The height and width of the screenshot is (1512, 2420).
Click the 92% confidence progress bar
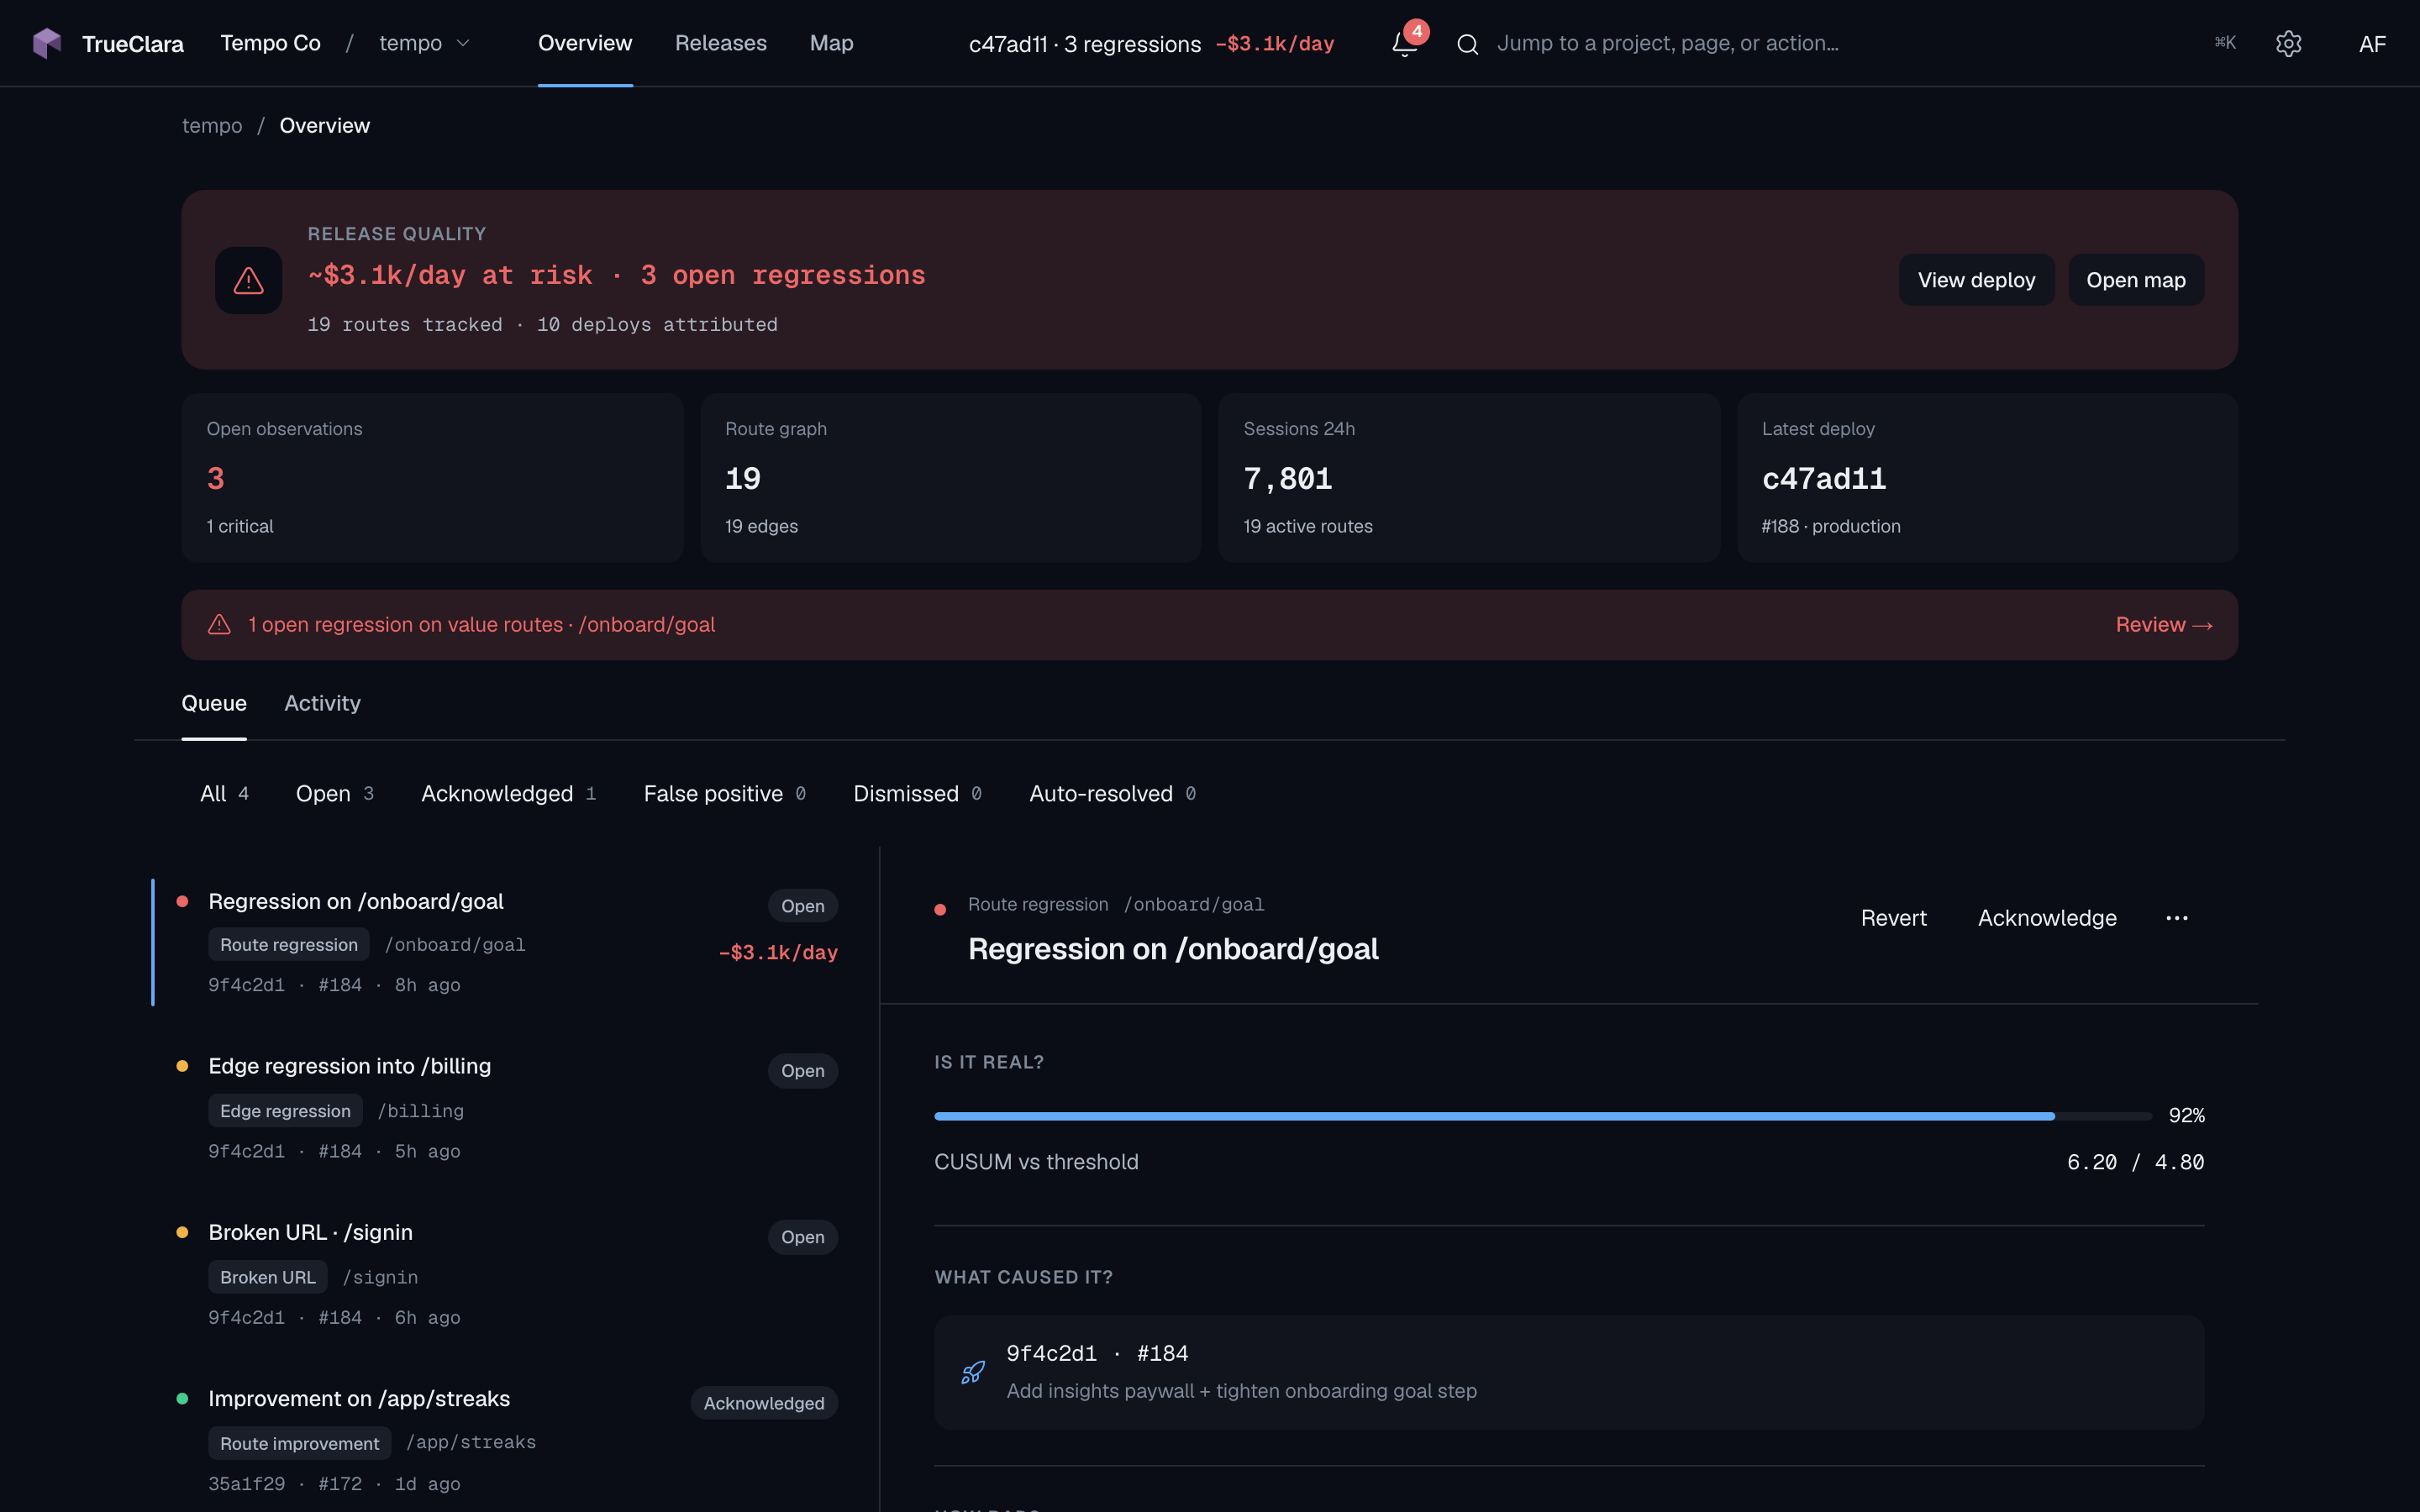point(1542,1115)
